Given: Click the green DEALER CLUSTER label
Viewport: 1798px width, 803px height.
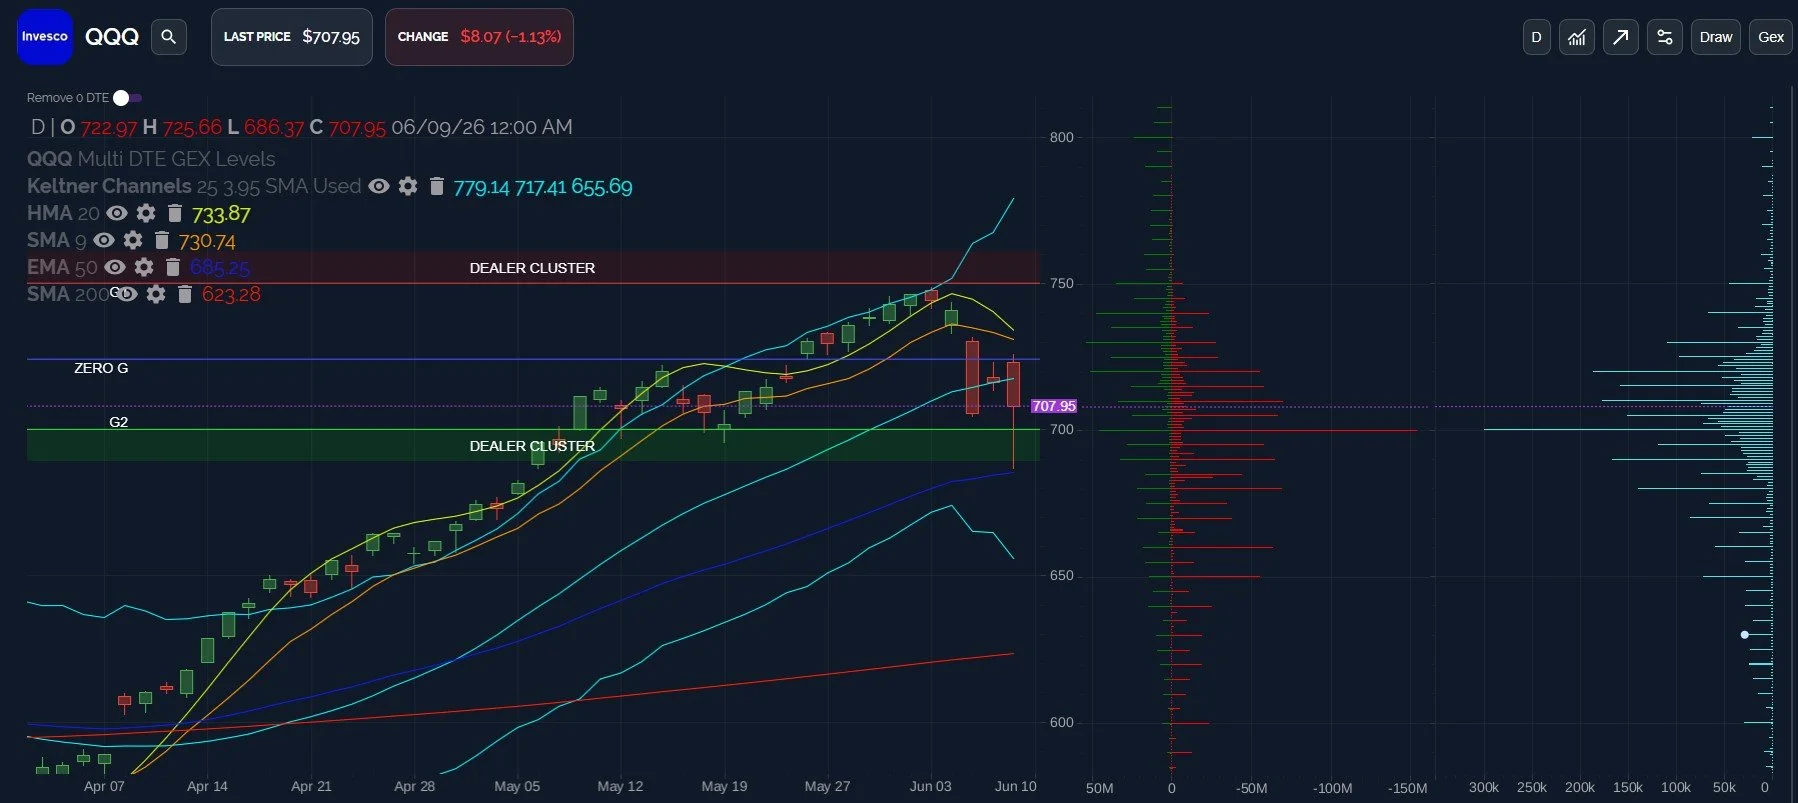Looking at the screenshot, I should pos(532,446).
